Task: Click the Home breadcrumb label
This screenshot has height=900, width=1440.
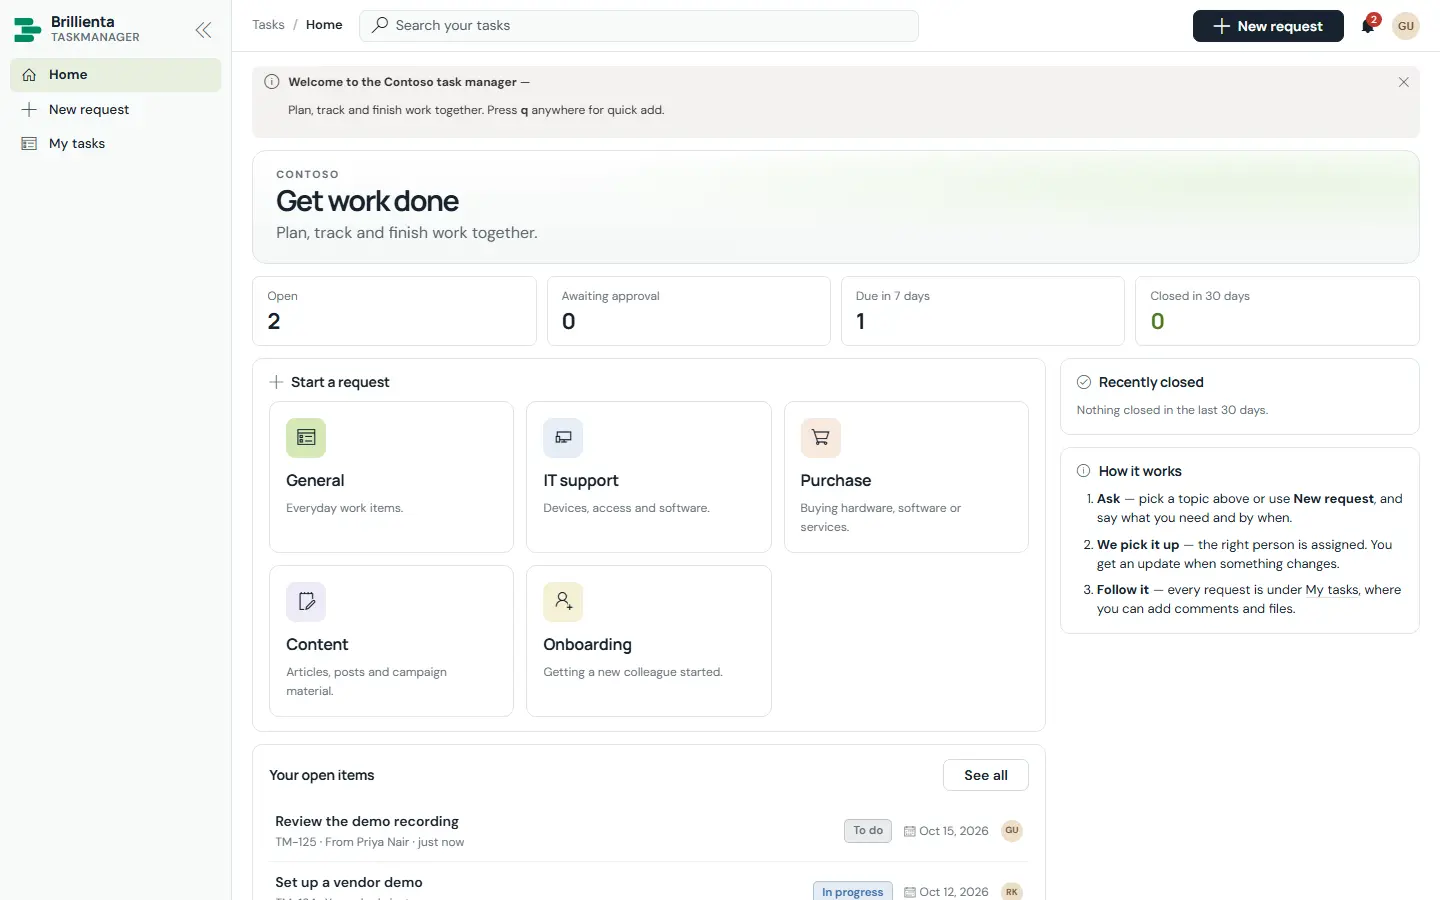Action: 324,25
